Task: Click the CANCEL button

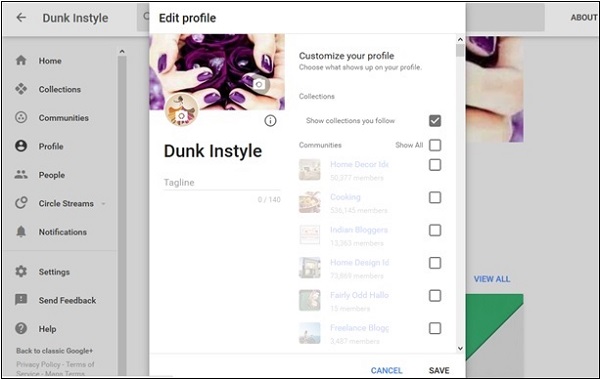Action: [x=386, y=370]
